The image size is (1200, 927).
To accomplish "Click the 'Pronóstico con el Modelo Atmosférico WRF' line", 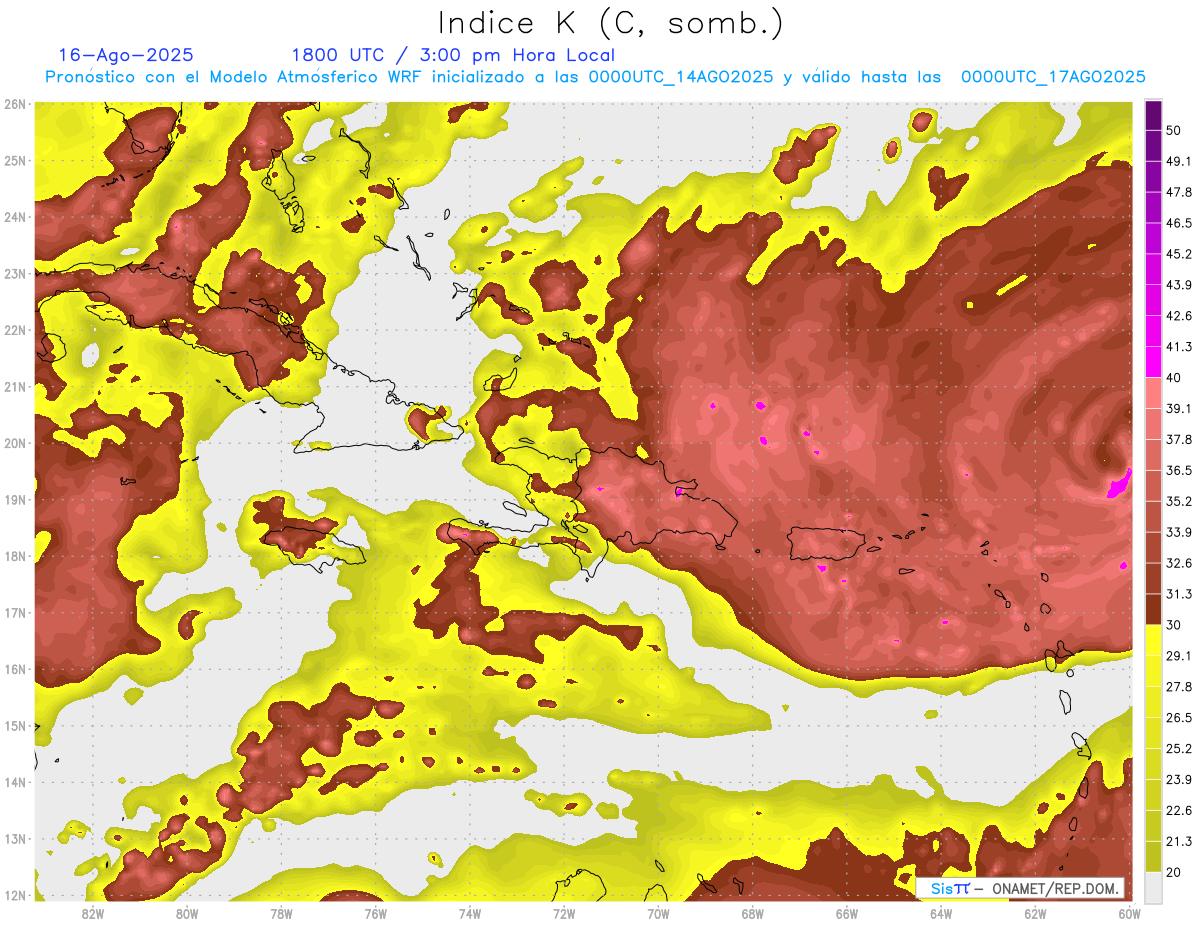I will (x=596, y=77).
